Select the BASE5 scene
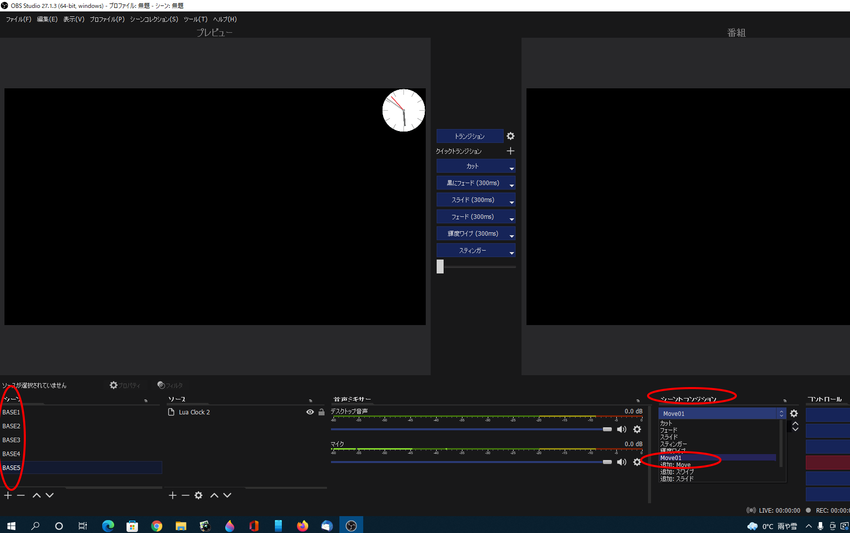 (81, 467)
